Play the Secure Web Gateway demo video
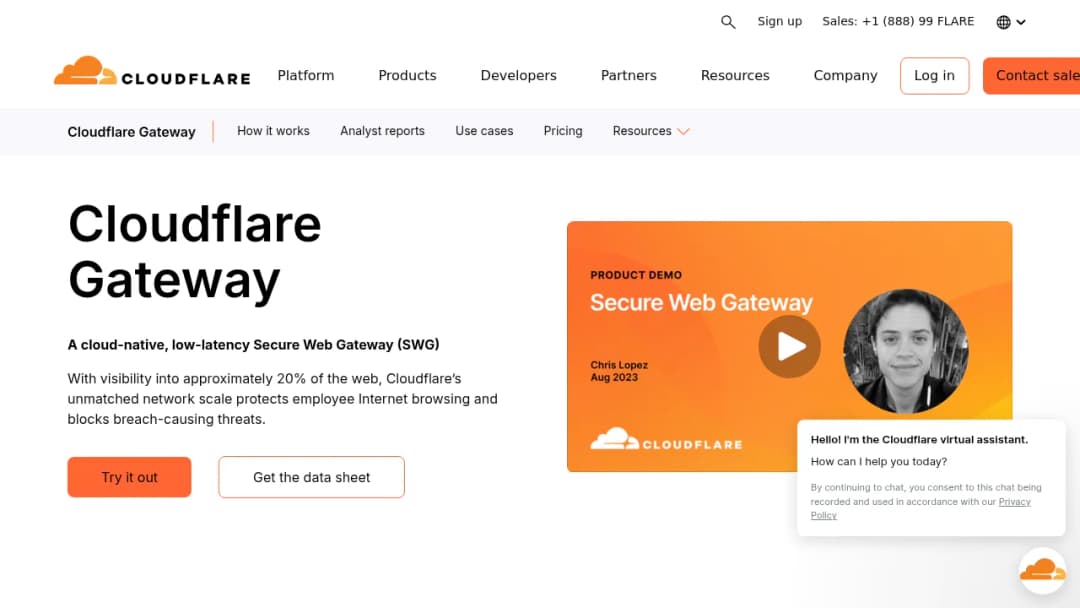 (789, 346)
